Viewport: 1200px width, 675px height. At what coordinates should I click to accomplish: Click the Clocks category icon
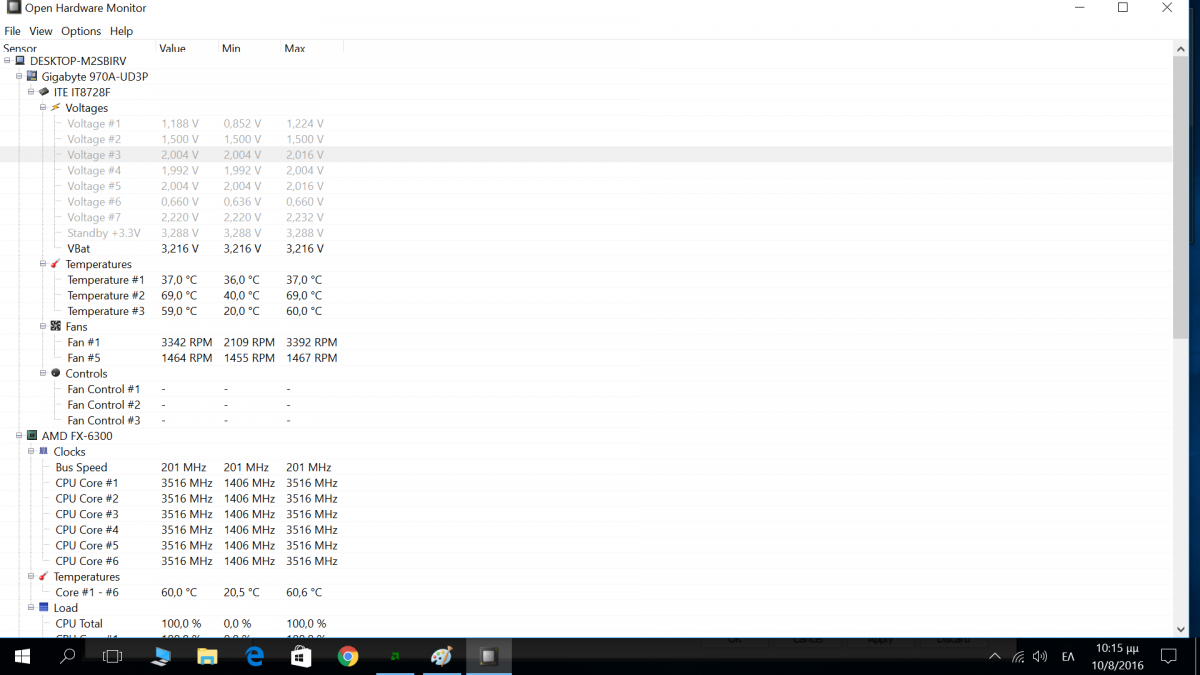44,451
